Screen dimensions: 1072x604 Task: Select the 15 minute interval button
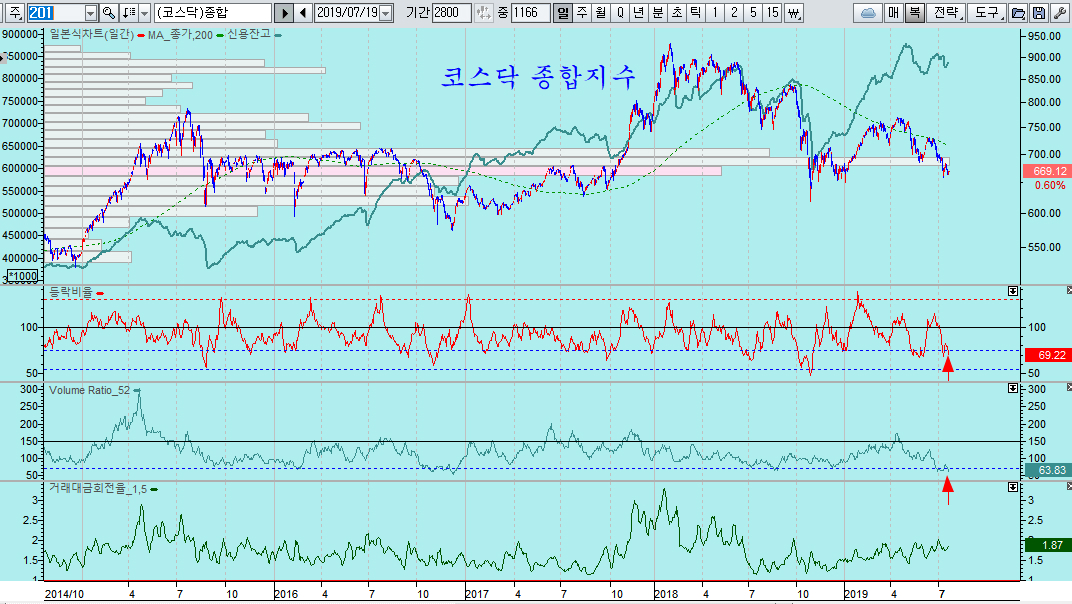[772, 13]
